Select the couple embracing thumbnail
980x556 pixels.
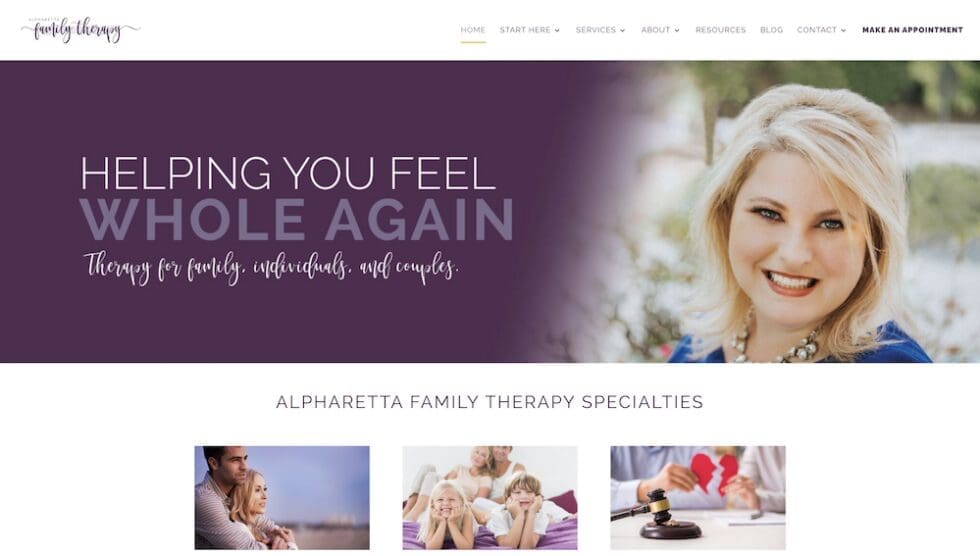282,497
